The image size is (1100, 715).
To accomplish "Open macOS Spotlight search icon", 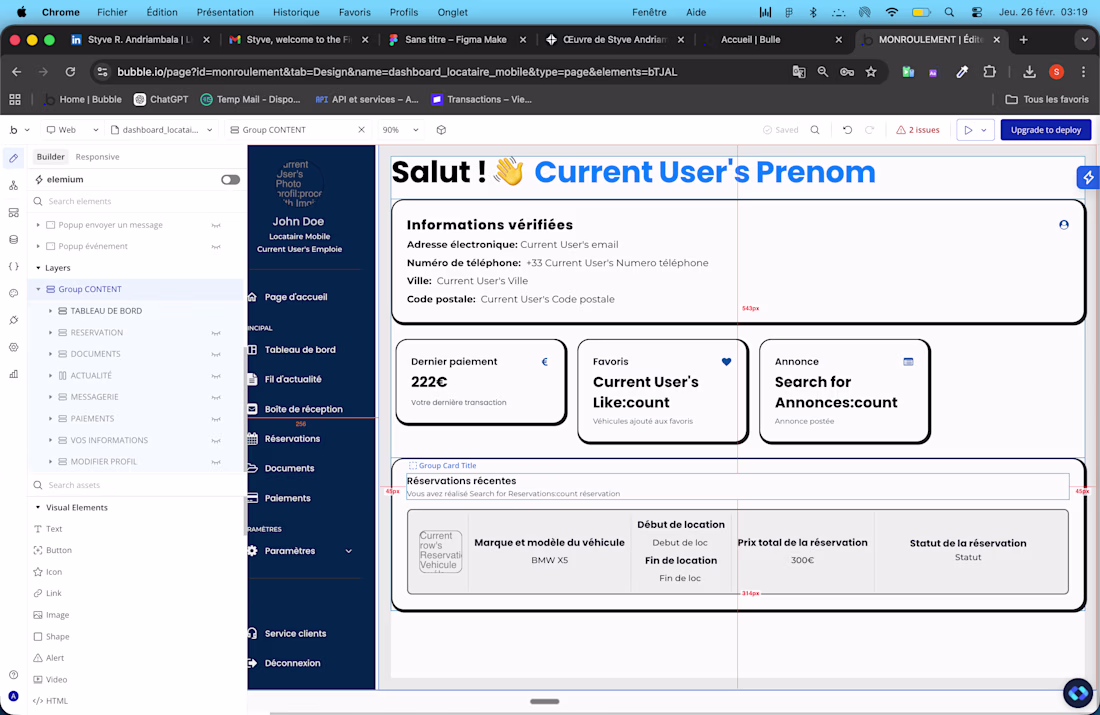I will point(949,12).
